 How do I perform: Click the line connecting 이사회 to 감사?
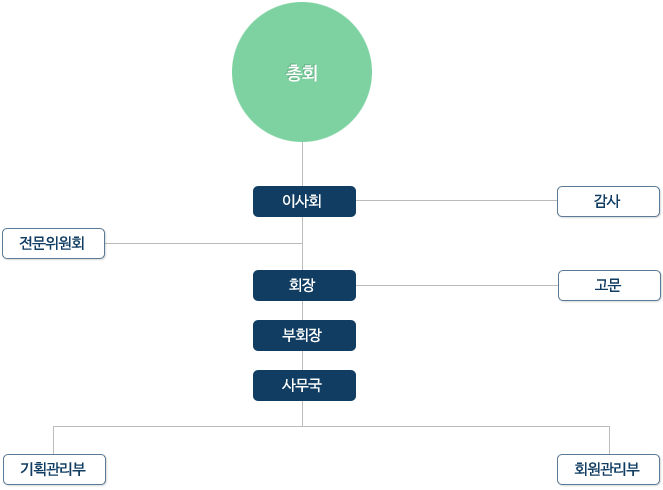point(456,200)
